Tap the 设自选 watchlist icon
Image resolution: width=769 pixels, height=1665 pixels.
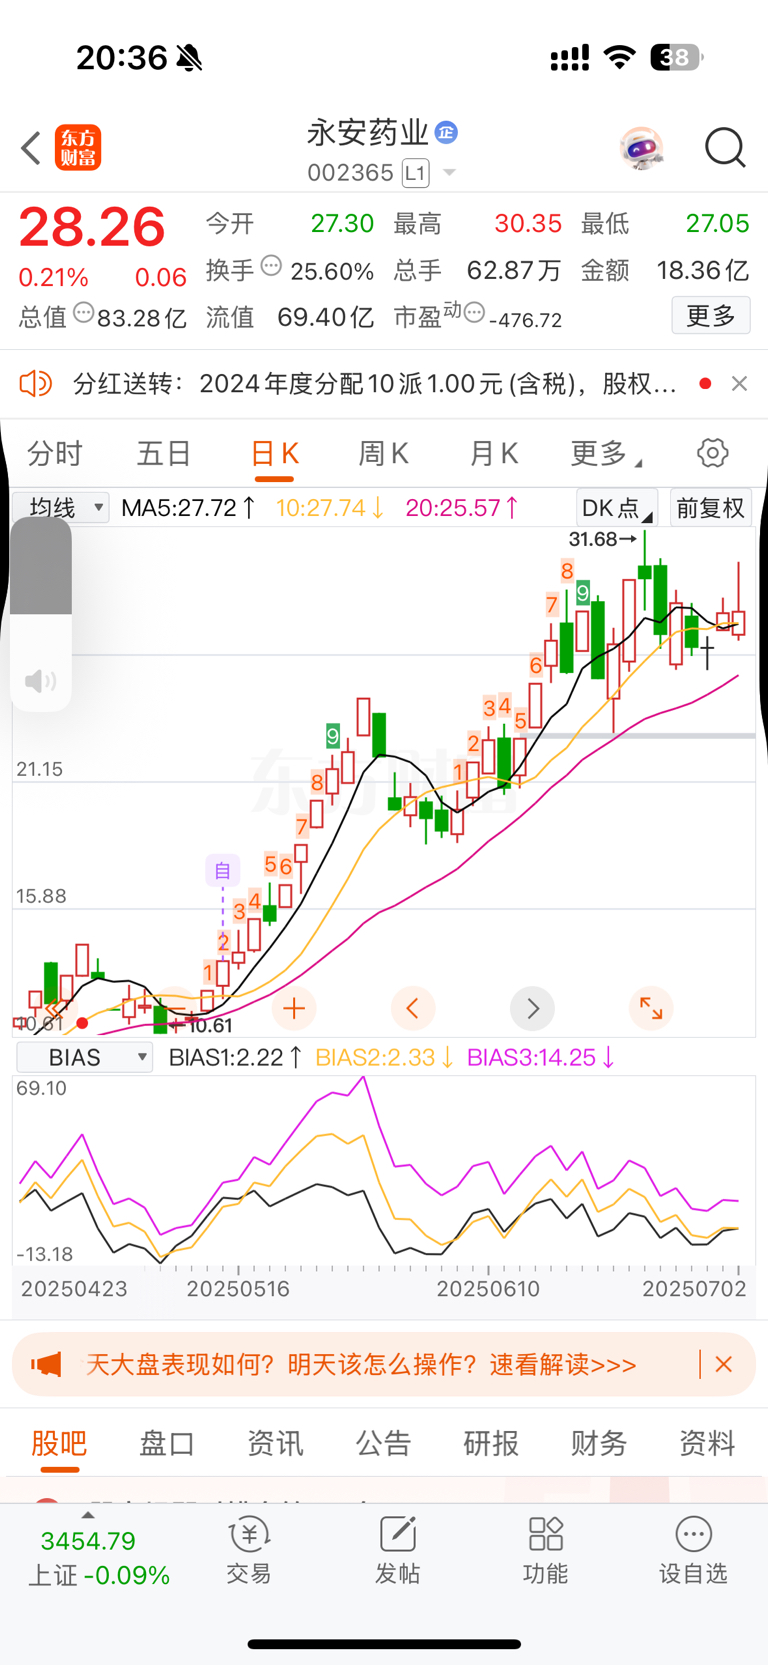pyautogui.click(x=693, y=1550)
